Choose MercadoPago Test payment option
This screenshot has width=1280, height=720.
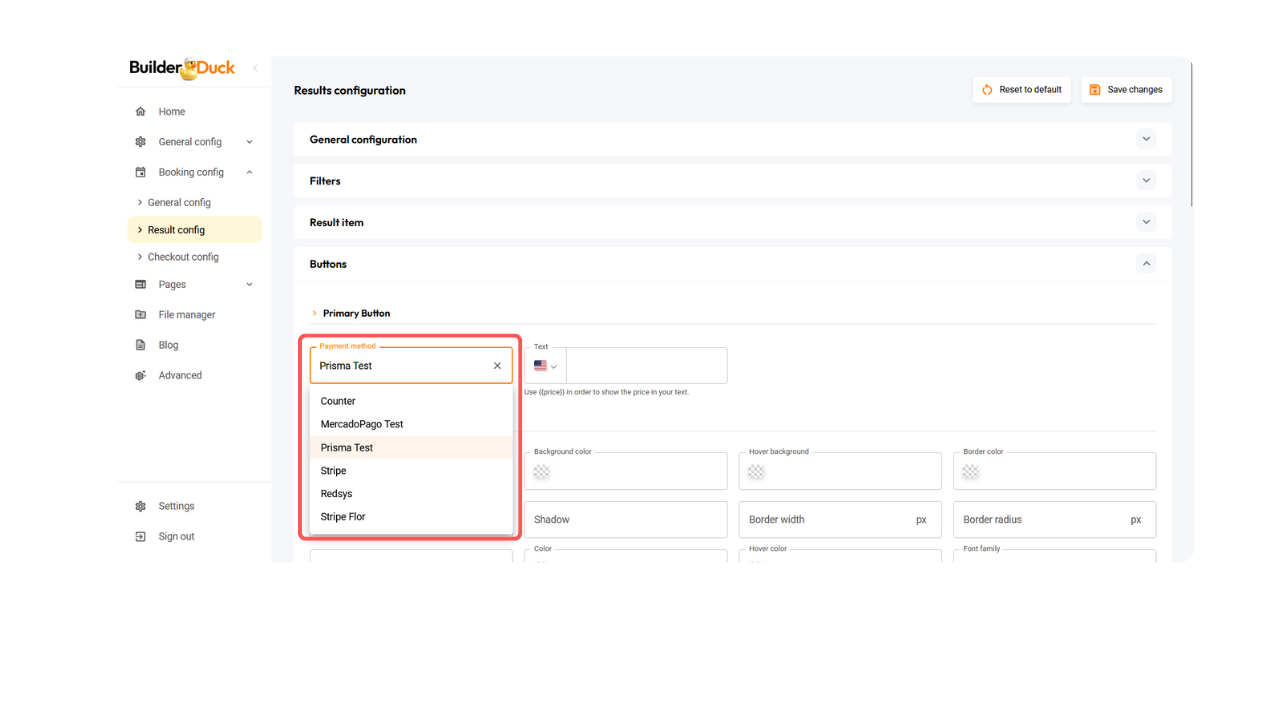tap(362, 424)
